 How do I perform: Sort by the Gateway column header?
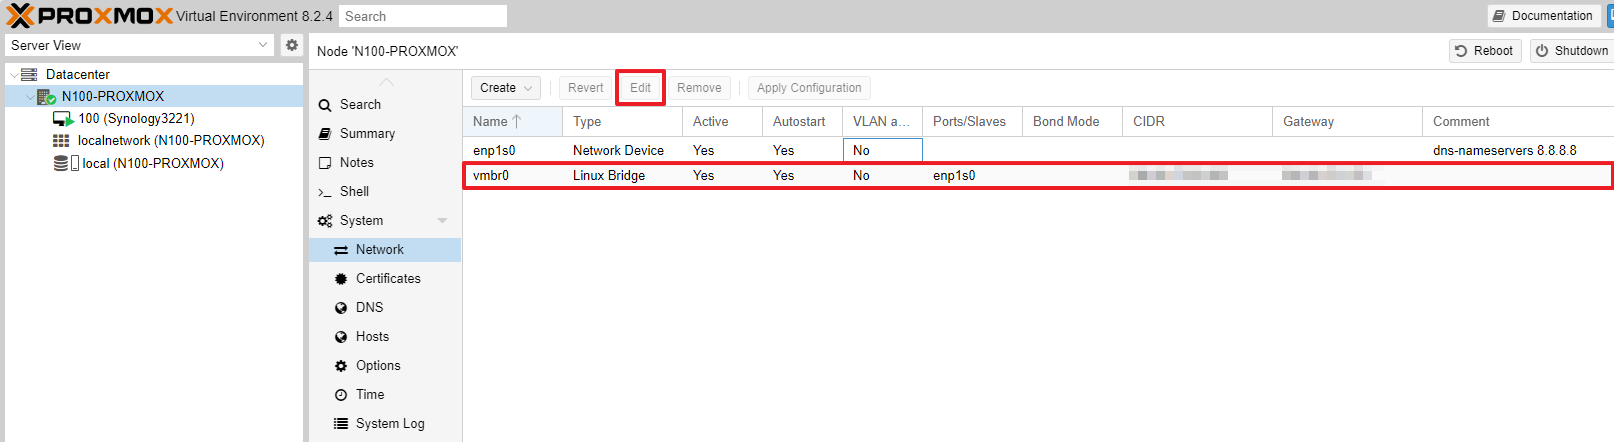pos(1347,121)
